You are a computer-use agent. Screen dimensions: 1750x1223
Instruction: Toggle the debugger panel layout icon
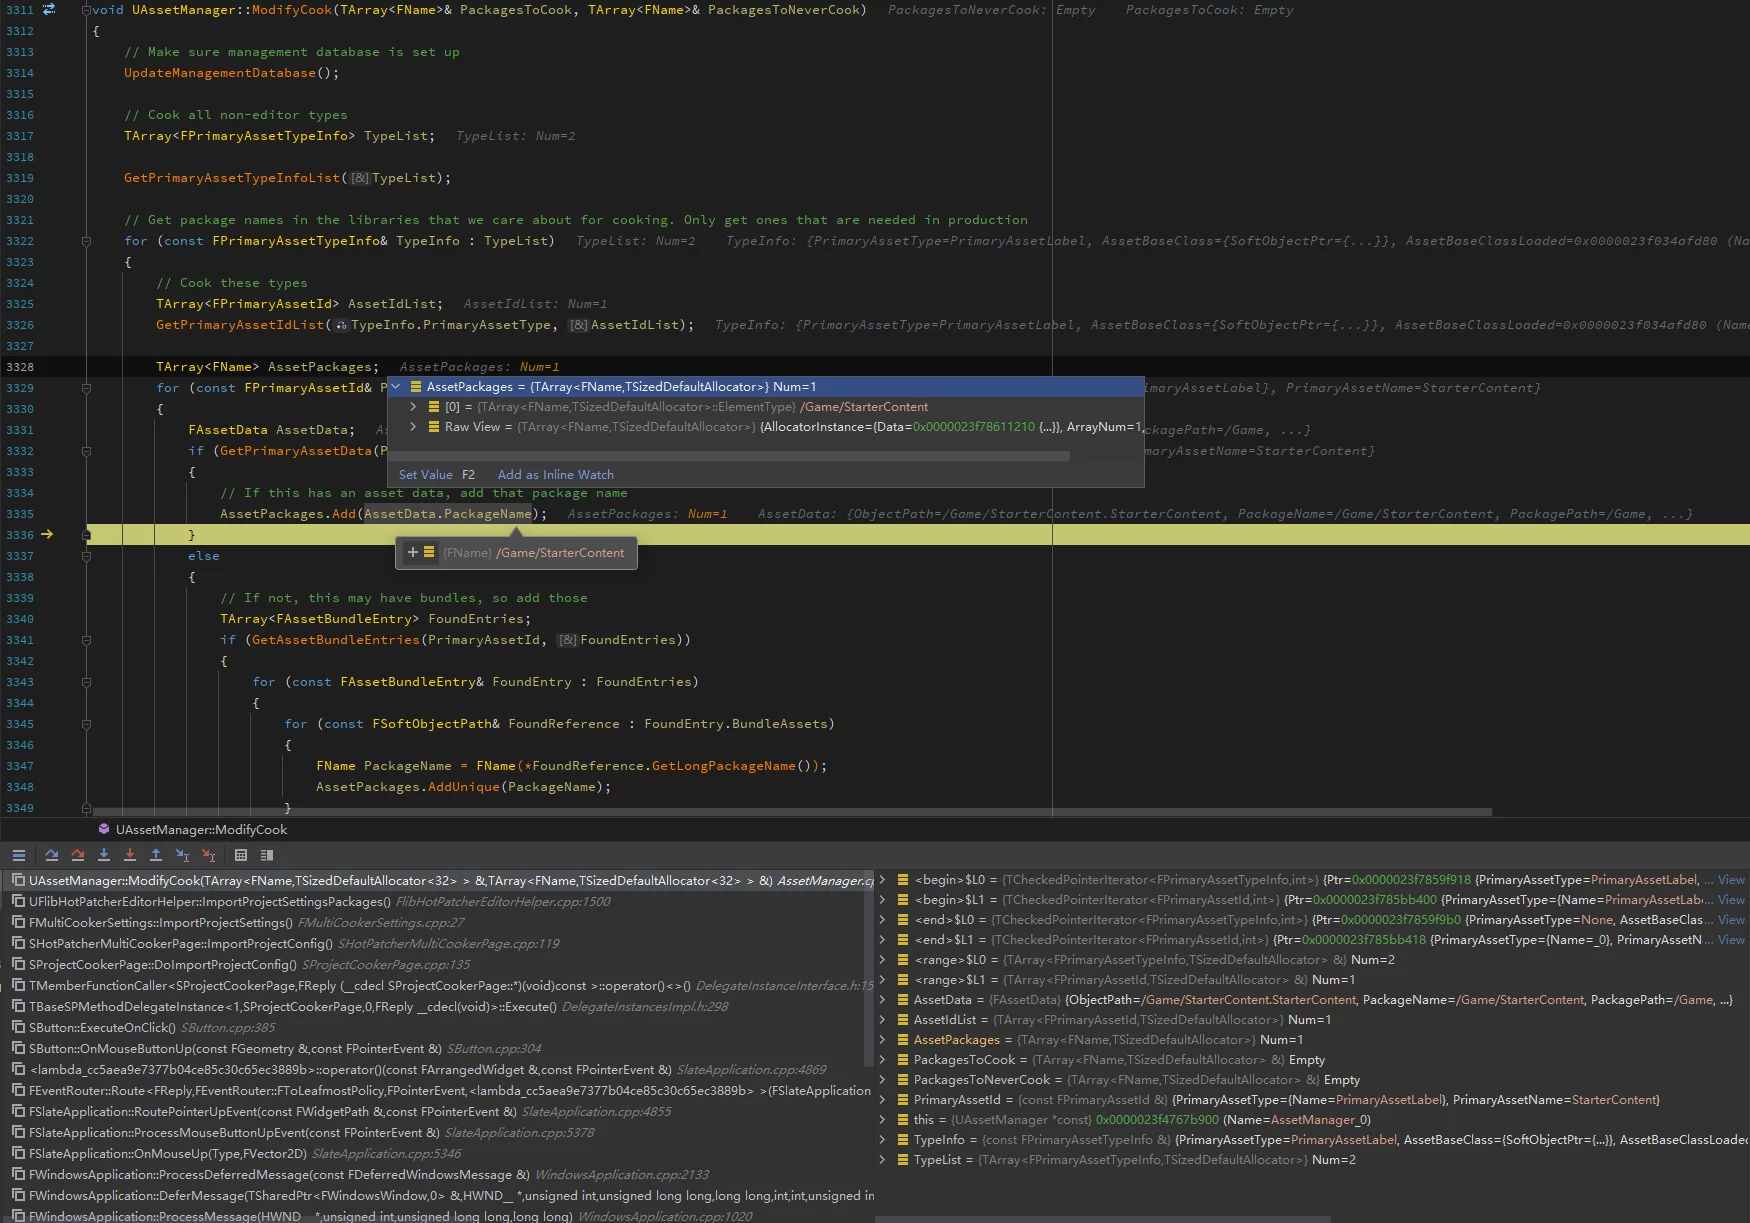[267, 855]
